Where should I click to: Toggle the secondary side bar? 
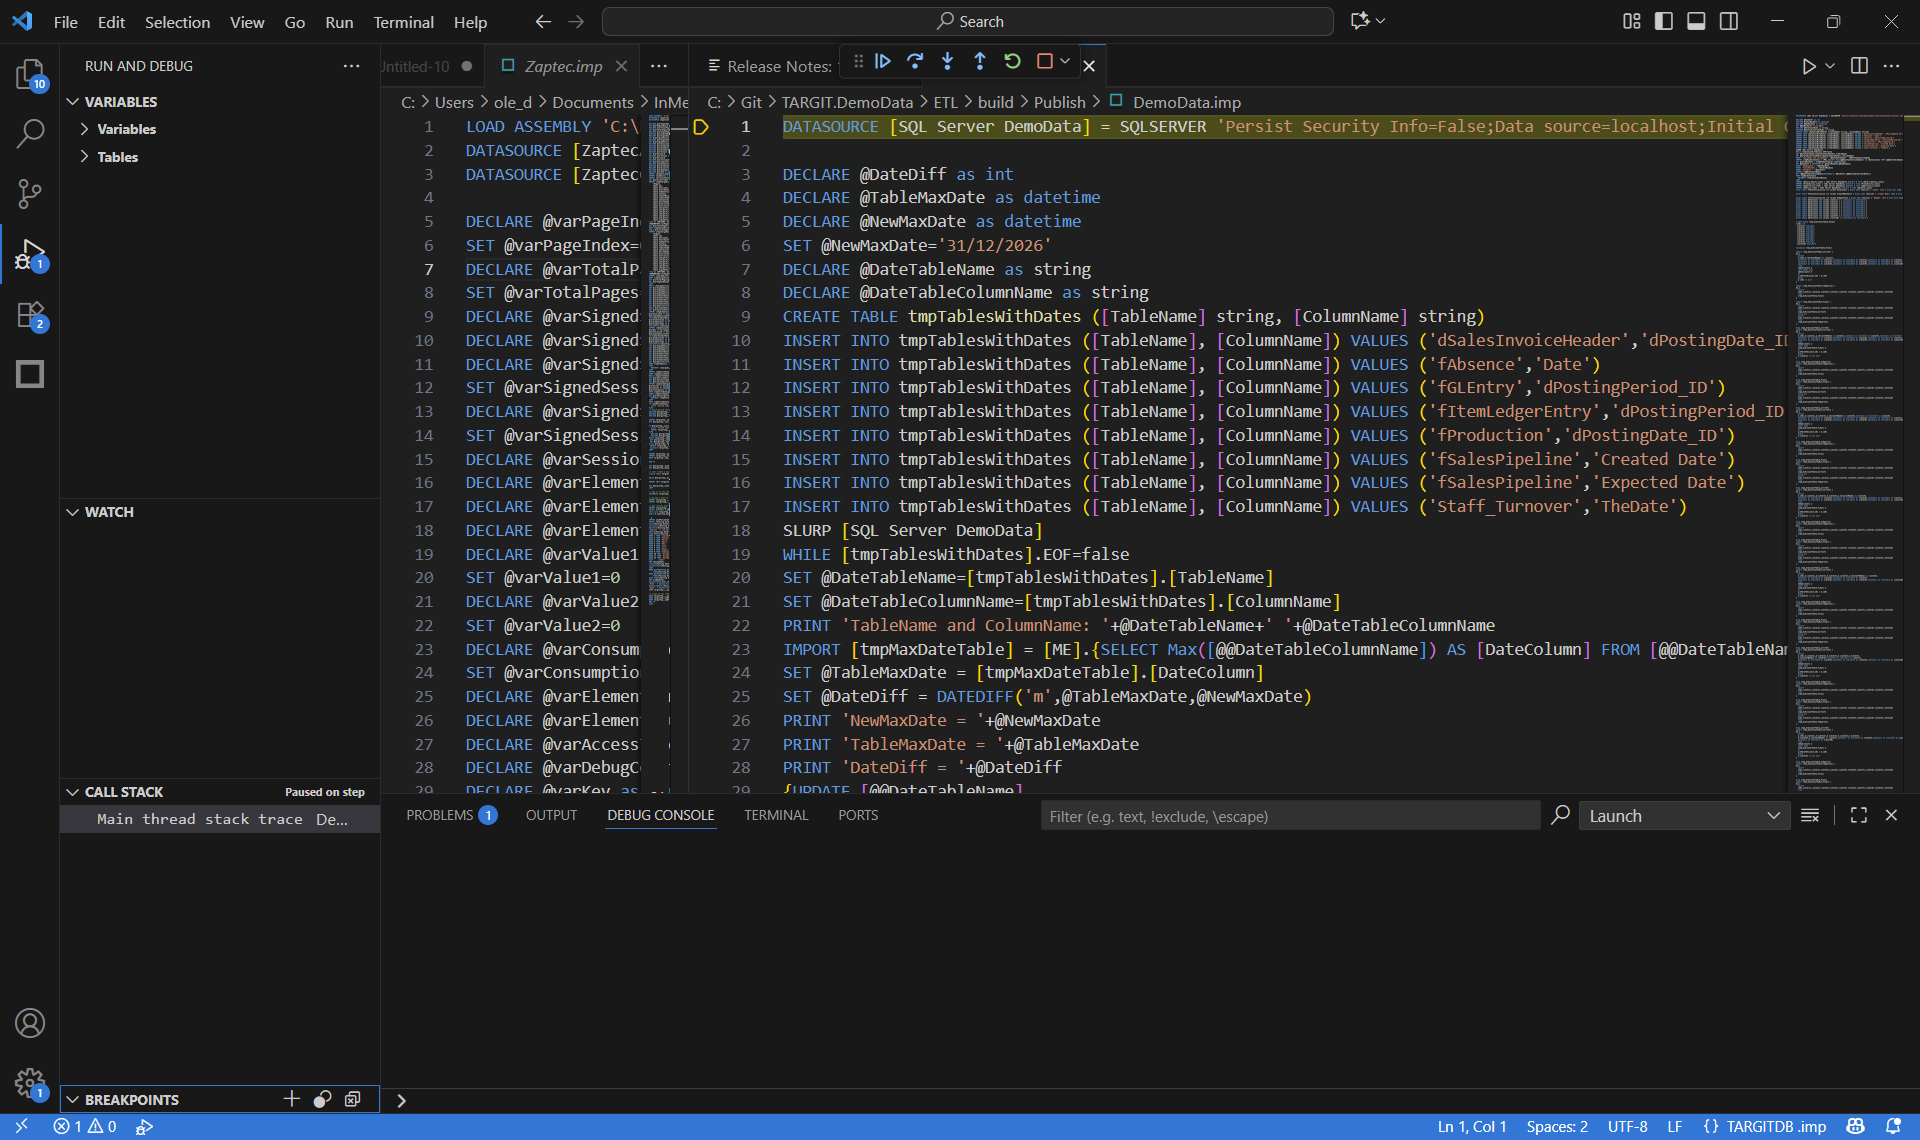[x=1729, y=20]
